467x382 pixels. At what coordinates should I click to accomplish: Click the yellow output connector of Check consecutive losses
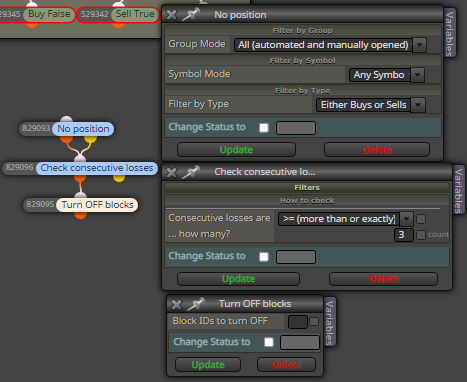tap(119, 178)
